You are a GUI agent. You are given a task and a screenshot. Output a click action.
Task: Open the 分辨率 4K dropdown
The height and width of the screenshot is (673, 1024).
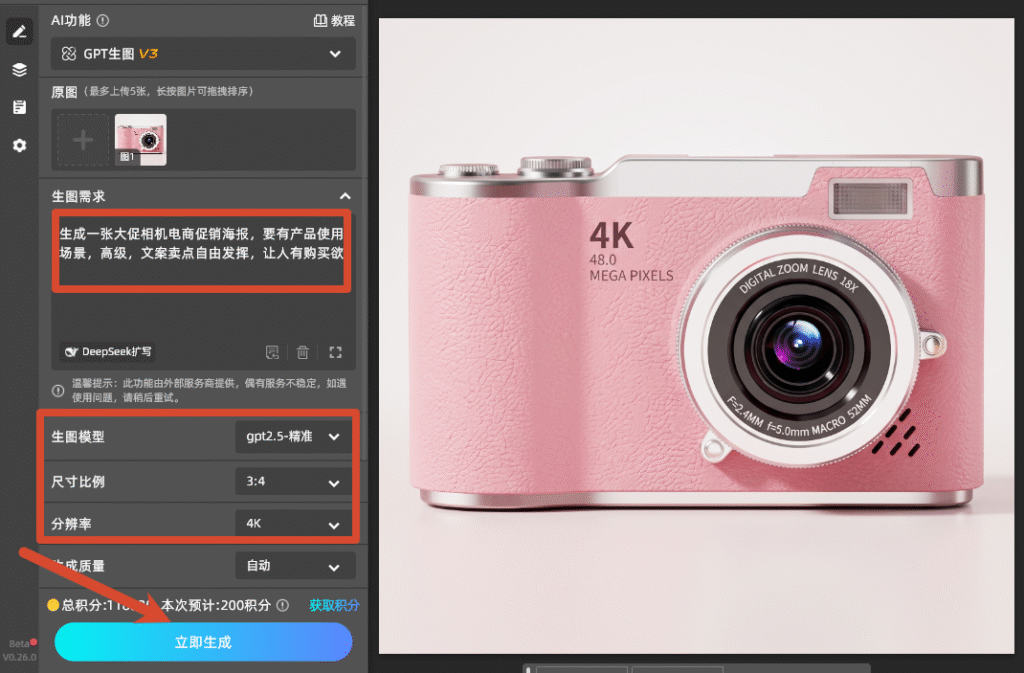295,524
